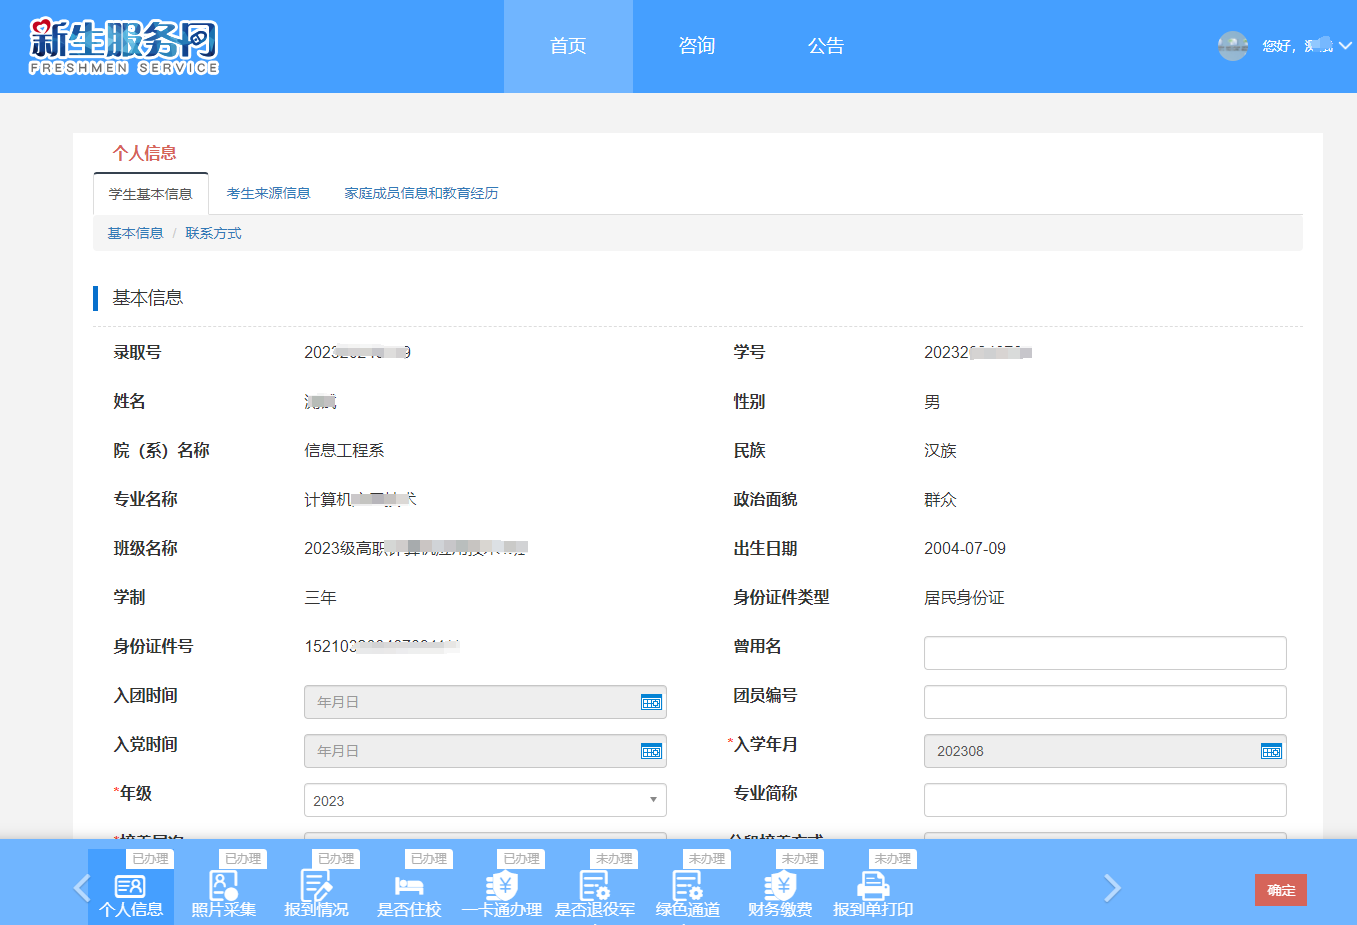Click the left arrow of the step bar
This screenshot has height=925, width=1357.
pyautogui.click(x=82, y=888)
